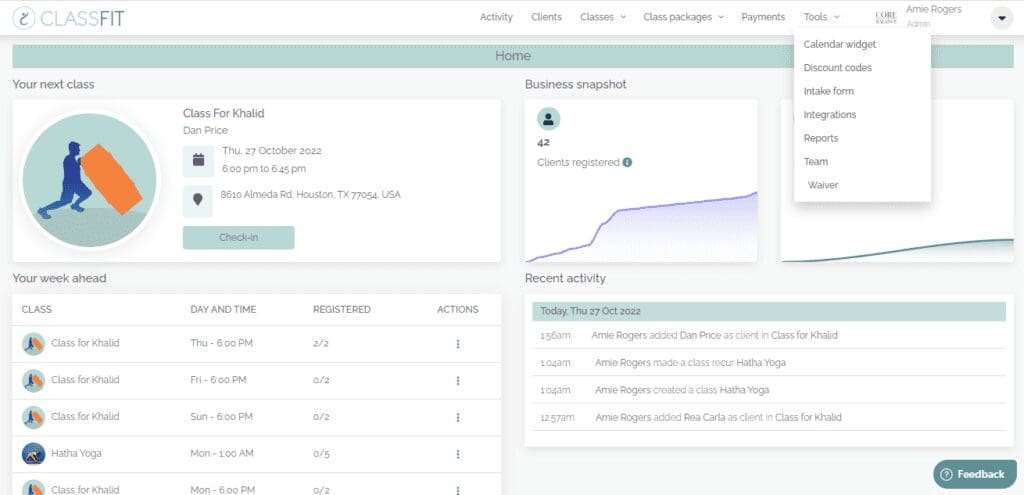Viewport: 1024px width, 495px height.
Task: Click the Core Balance business logo
Action: (x=885, y=17)
